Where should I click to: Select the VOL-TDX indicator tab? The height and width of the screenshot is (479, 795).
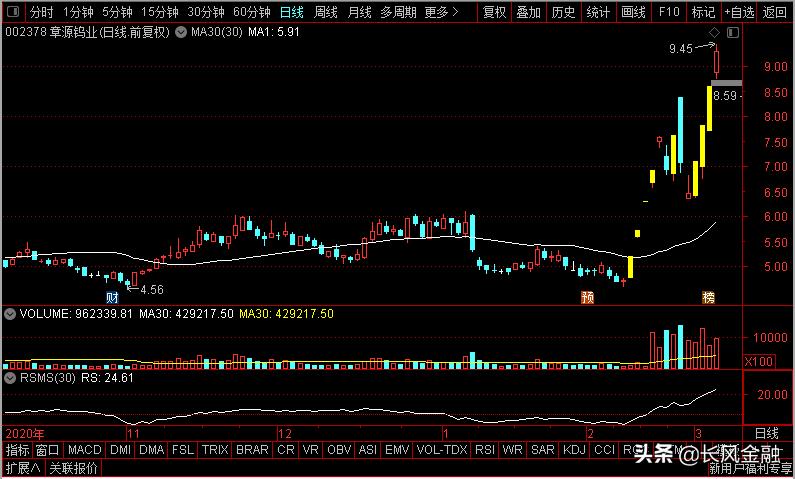[x=442, y=449]
